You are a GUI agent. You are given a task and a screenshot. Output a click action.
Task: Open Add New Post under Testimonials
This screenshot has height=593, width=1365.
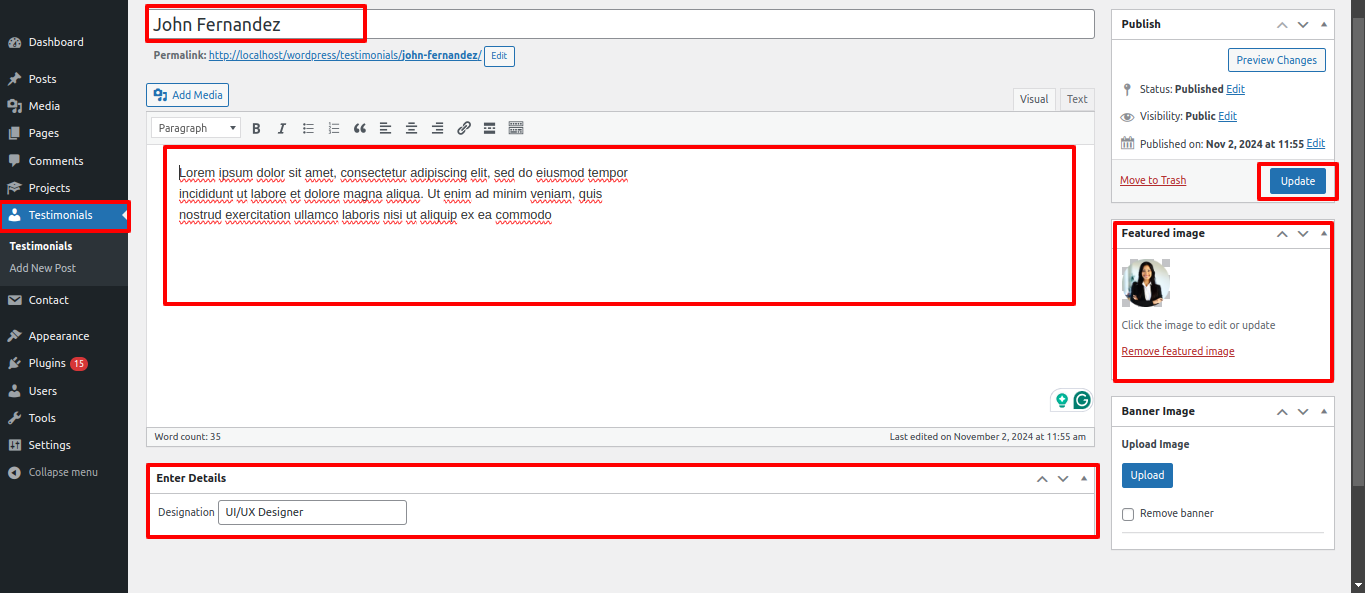[43, 268]
